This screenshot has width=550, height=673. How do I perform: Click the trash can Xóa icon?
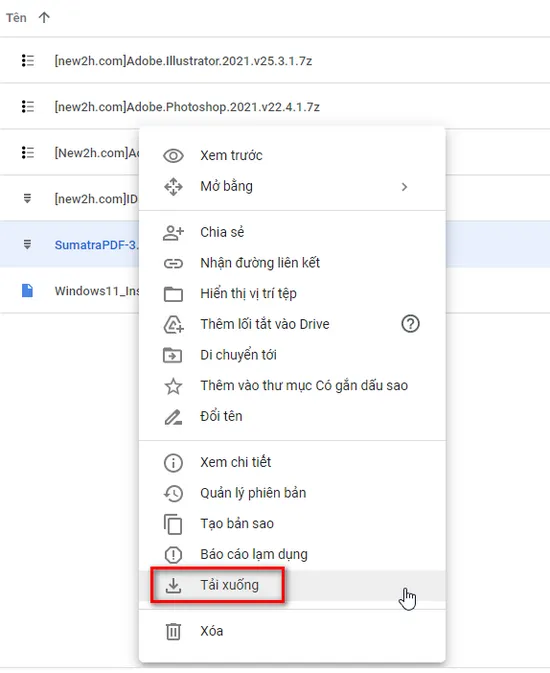(x=173, y=631)
